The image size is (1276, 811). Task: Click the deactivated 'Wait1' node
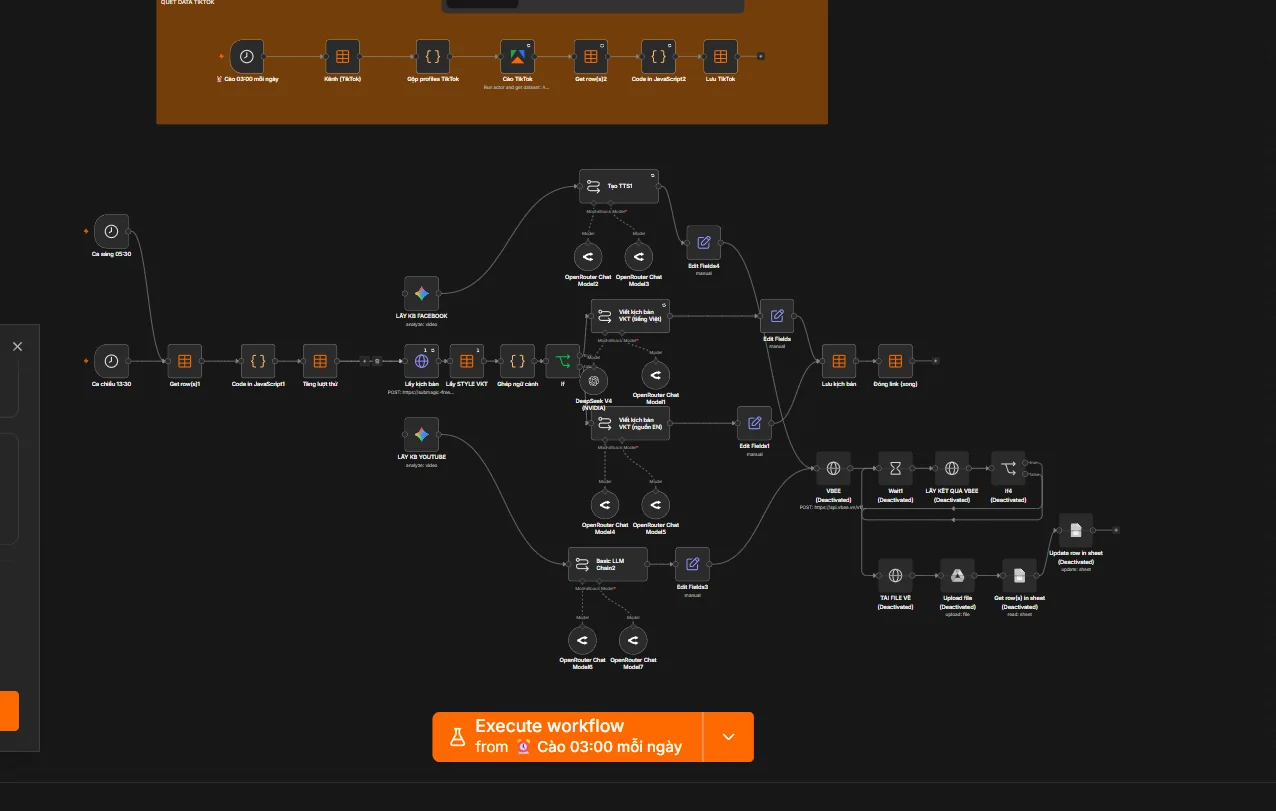click(x=895, y=468)
